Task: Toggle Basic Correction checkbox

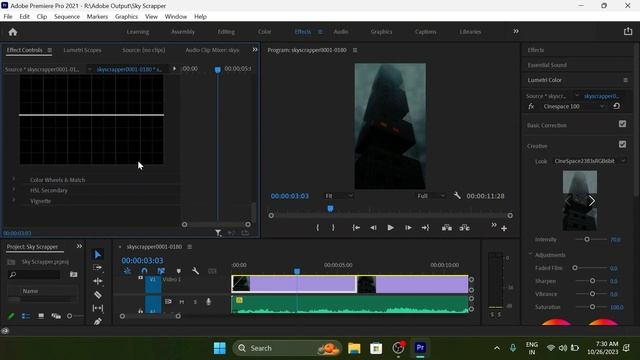Action: click(622, 124)
